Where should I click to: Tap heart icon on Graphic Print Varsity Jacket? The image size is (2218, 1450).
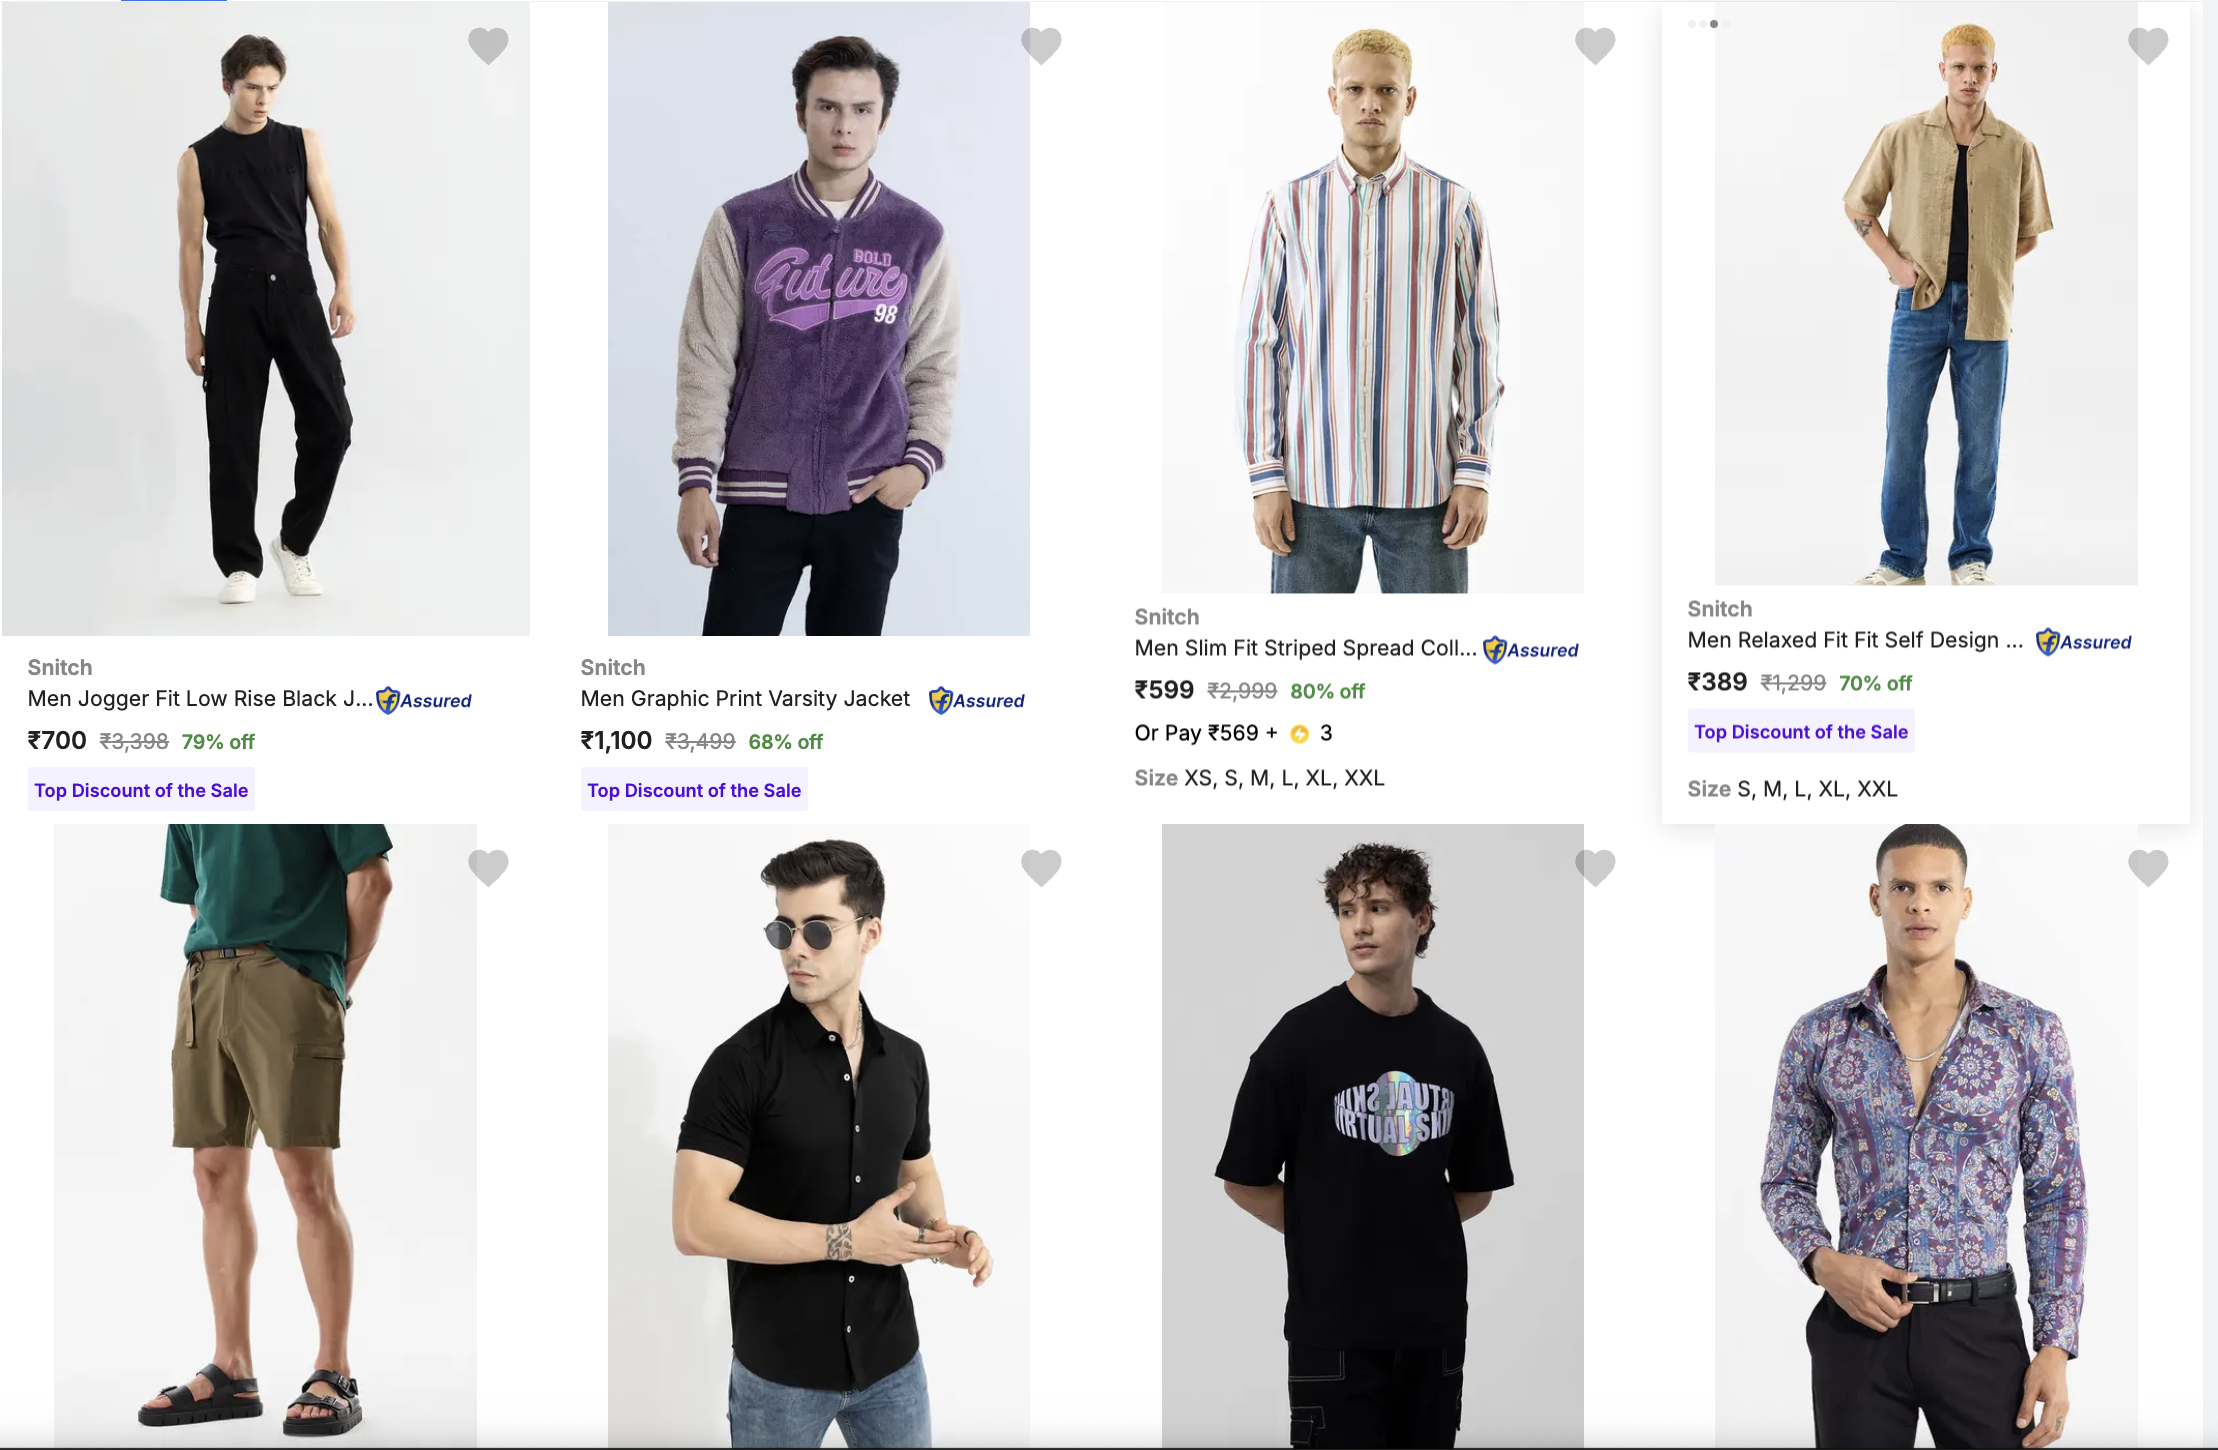tap(1041, 45)
